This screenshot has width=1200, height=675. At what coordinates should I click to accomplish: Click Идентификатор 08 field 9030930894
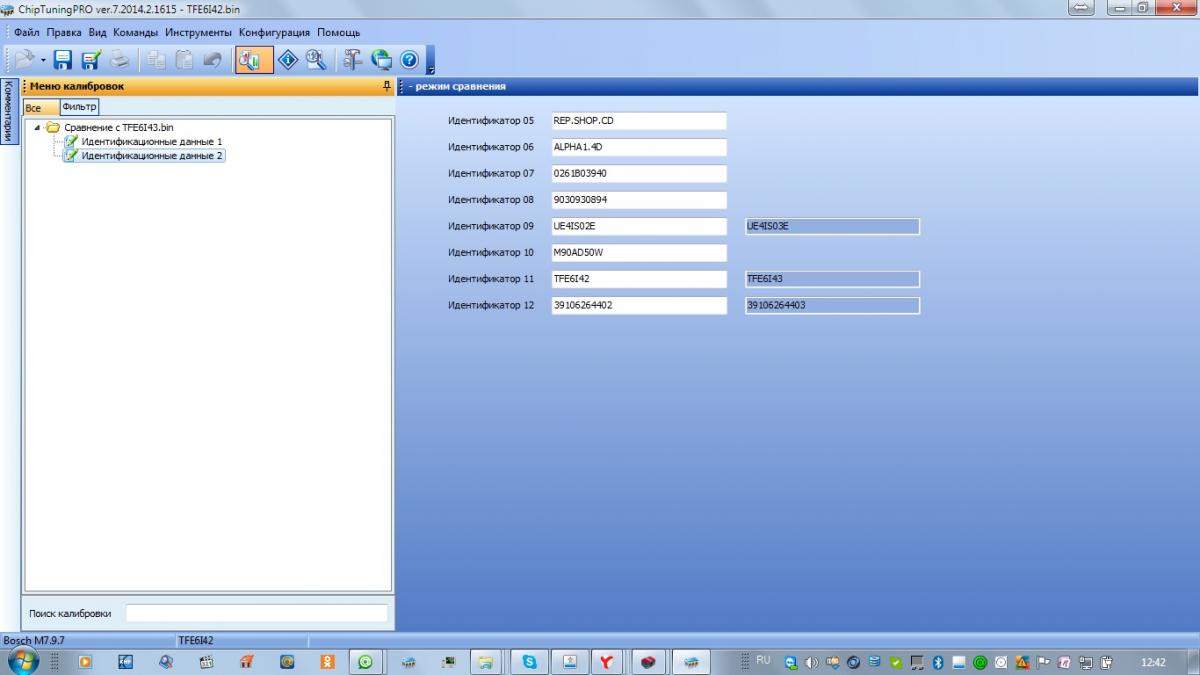tap(639, 200)
